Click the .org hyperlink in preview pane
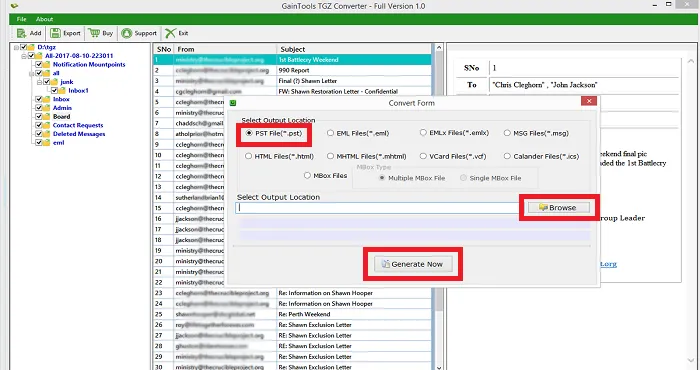Screen dimensions: 700x370 (608, 264)
